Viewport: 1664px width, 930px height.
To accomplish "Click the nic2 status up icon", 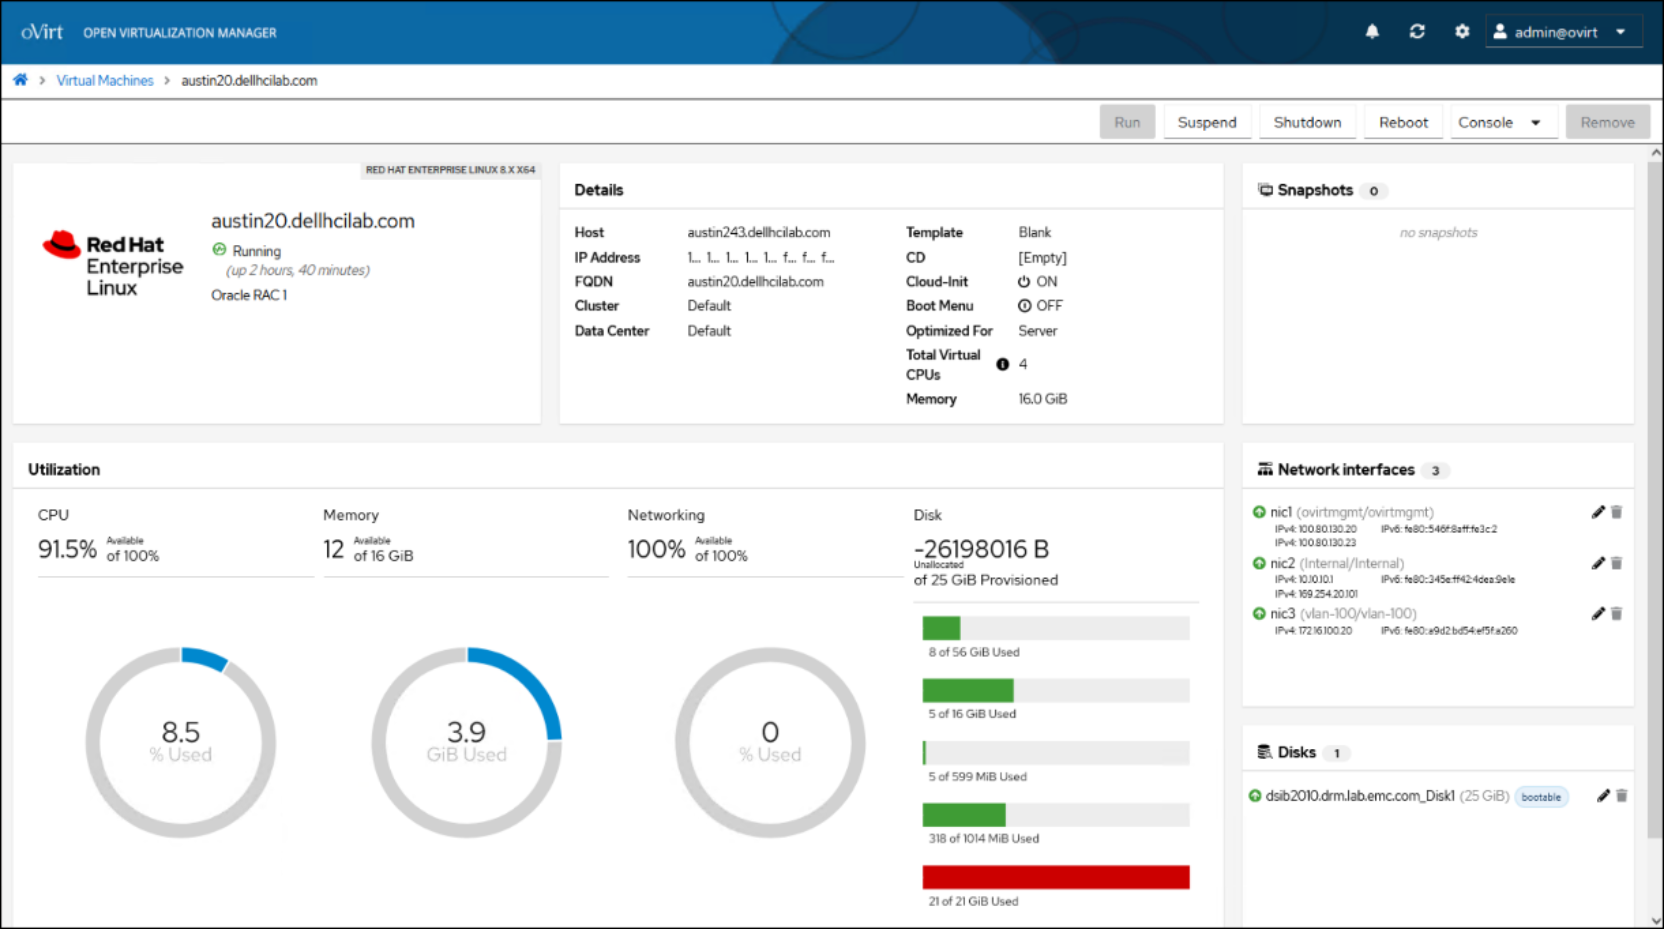I will 1259,563.
